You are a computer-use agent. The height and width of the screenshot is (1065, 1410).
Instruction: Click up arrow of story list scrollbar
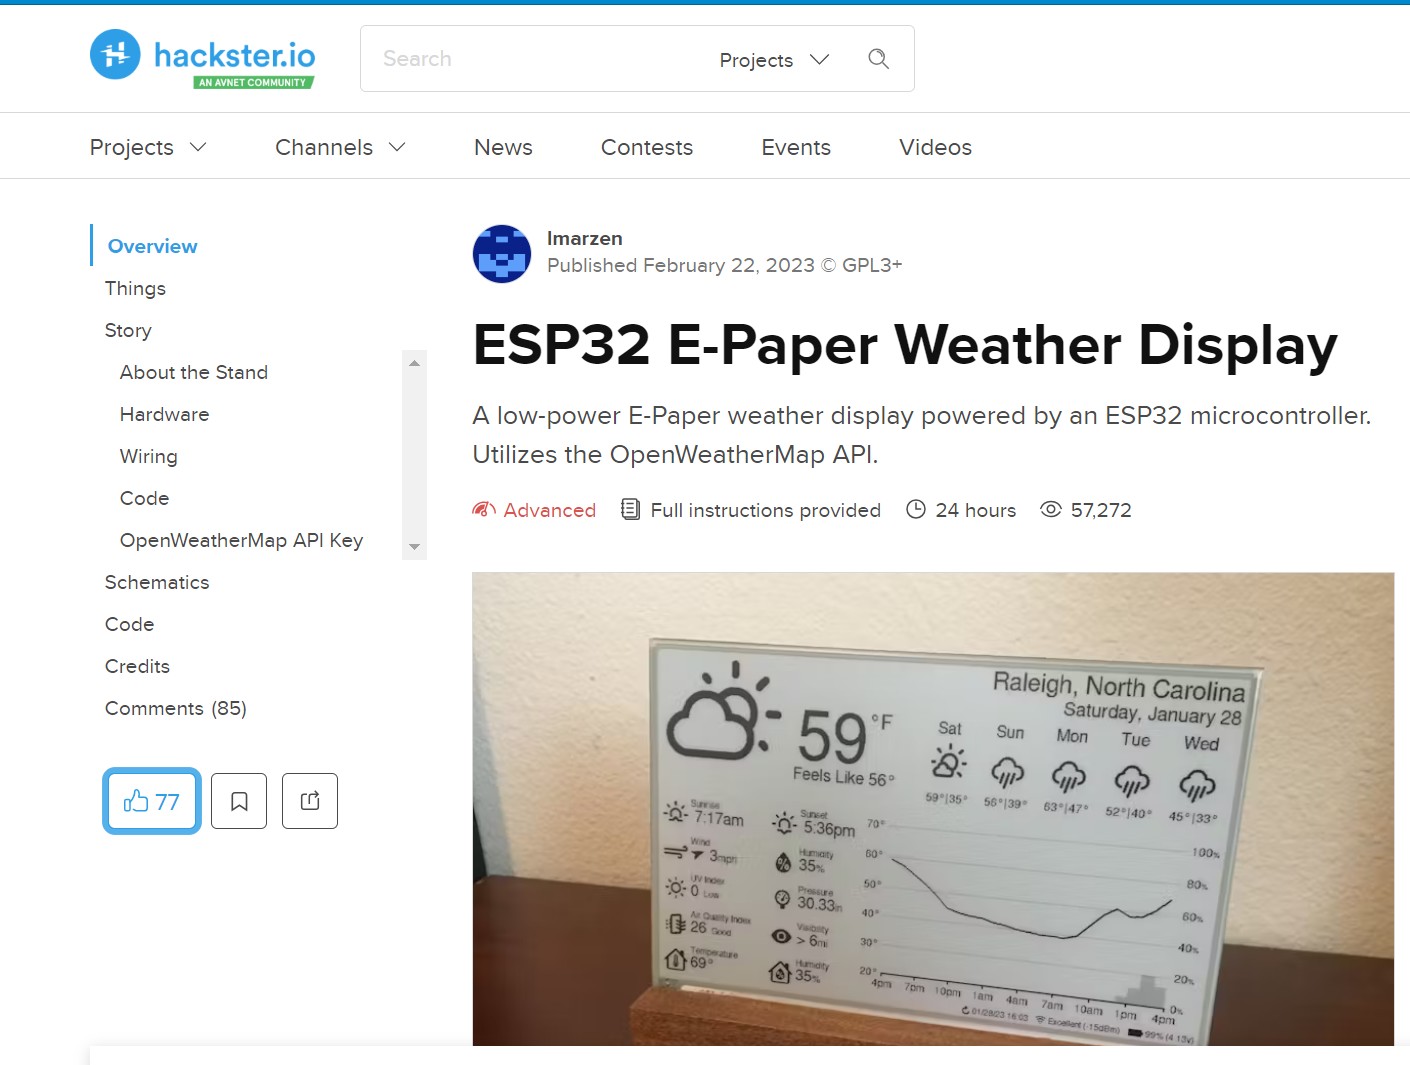[414, 363]
